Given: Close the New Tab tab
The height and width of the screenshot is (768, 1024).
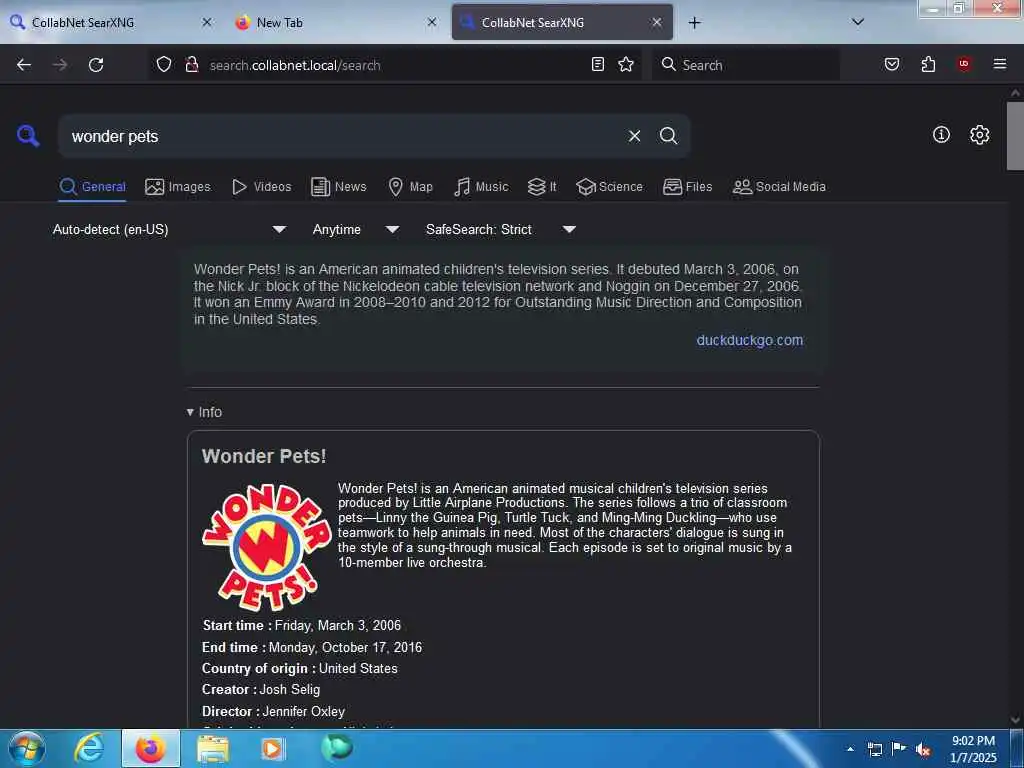Looking at the screenshot, I should click(432, 22).
